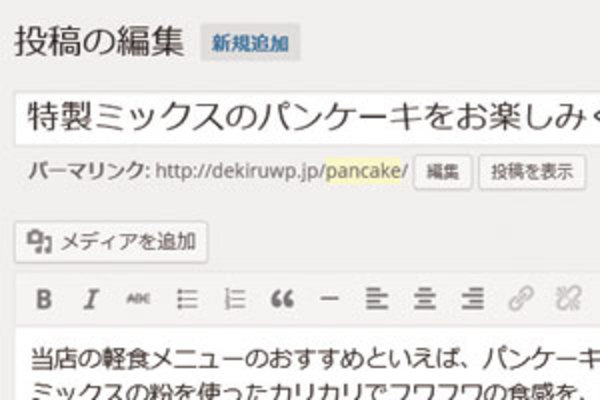Viewport: 600px width, 400px height.
Task: Align text center
Action: [425, 299]
